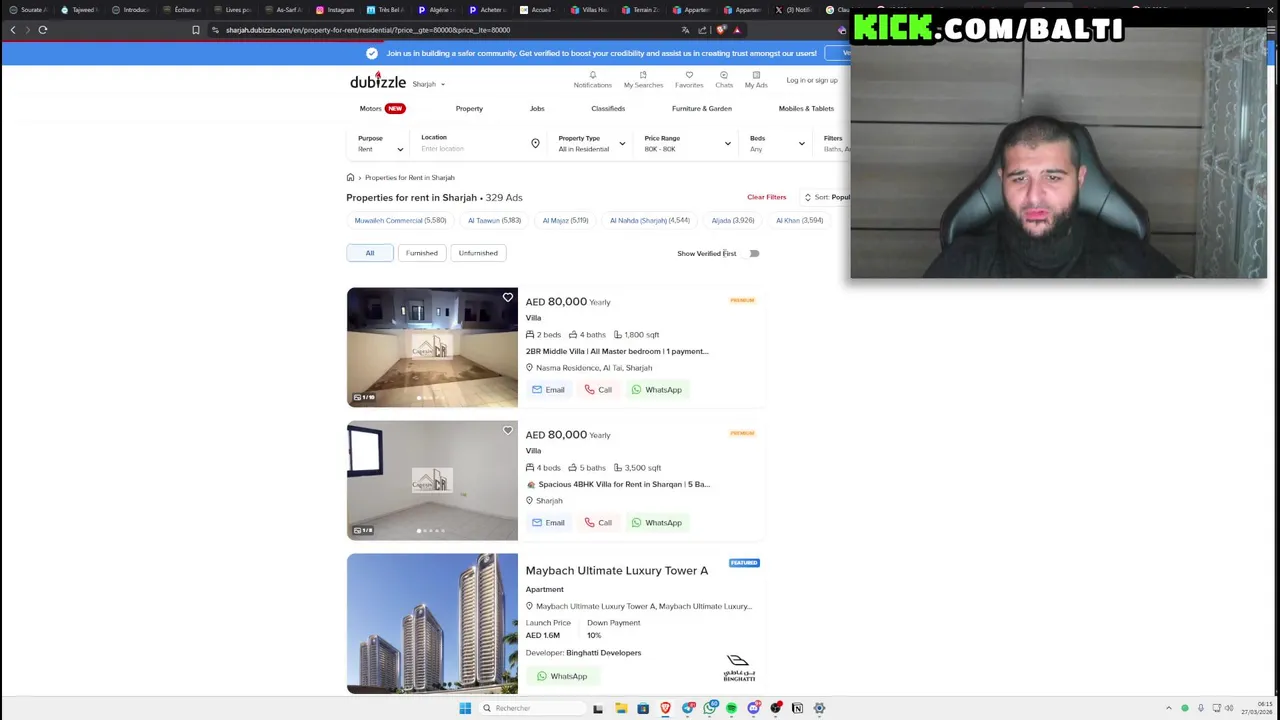
Task: Click the browser address bar URL
Action: 368,30
